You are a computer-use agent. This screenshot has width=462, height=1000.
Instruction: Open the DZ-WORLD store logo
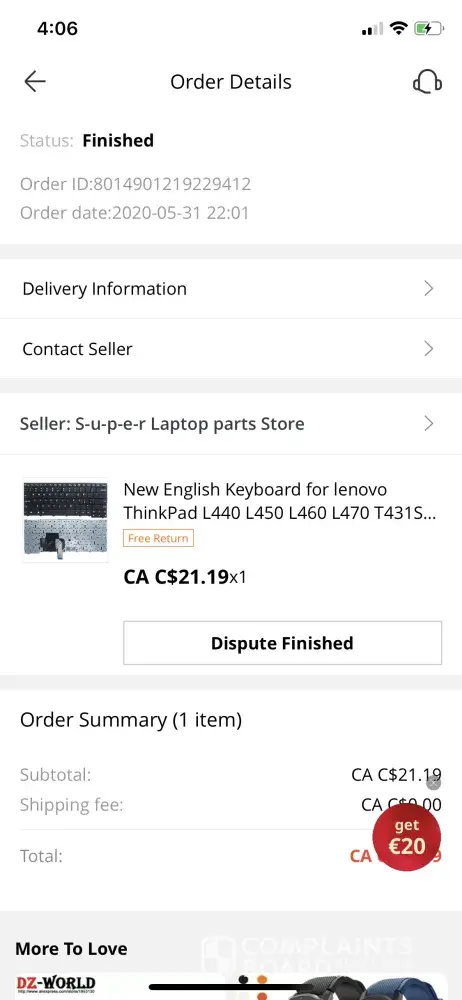pyautogui.click(x=56, y=983)
